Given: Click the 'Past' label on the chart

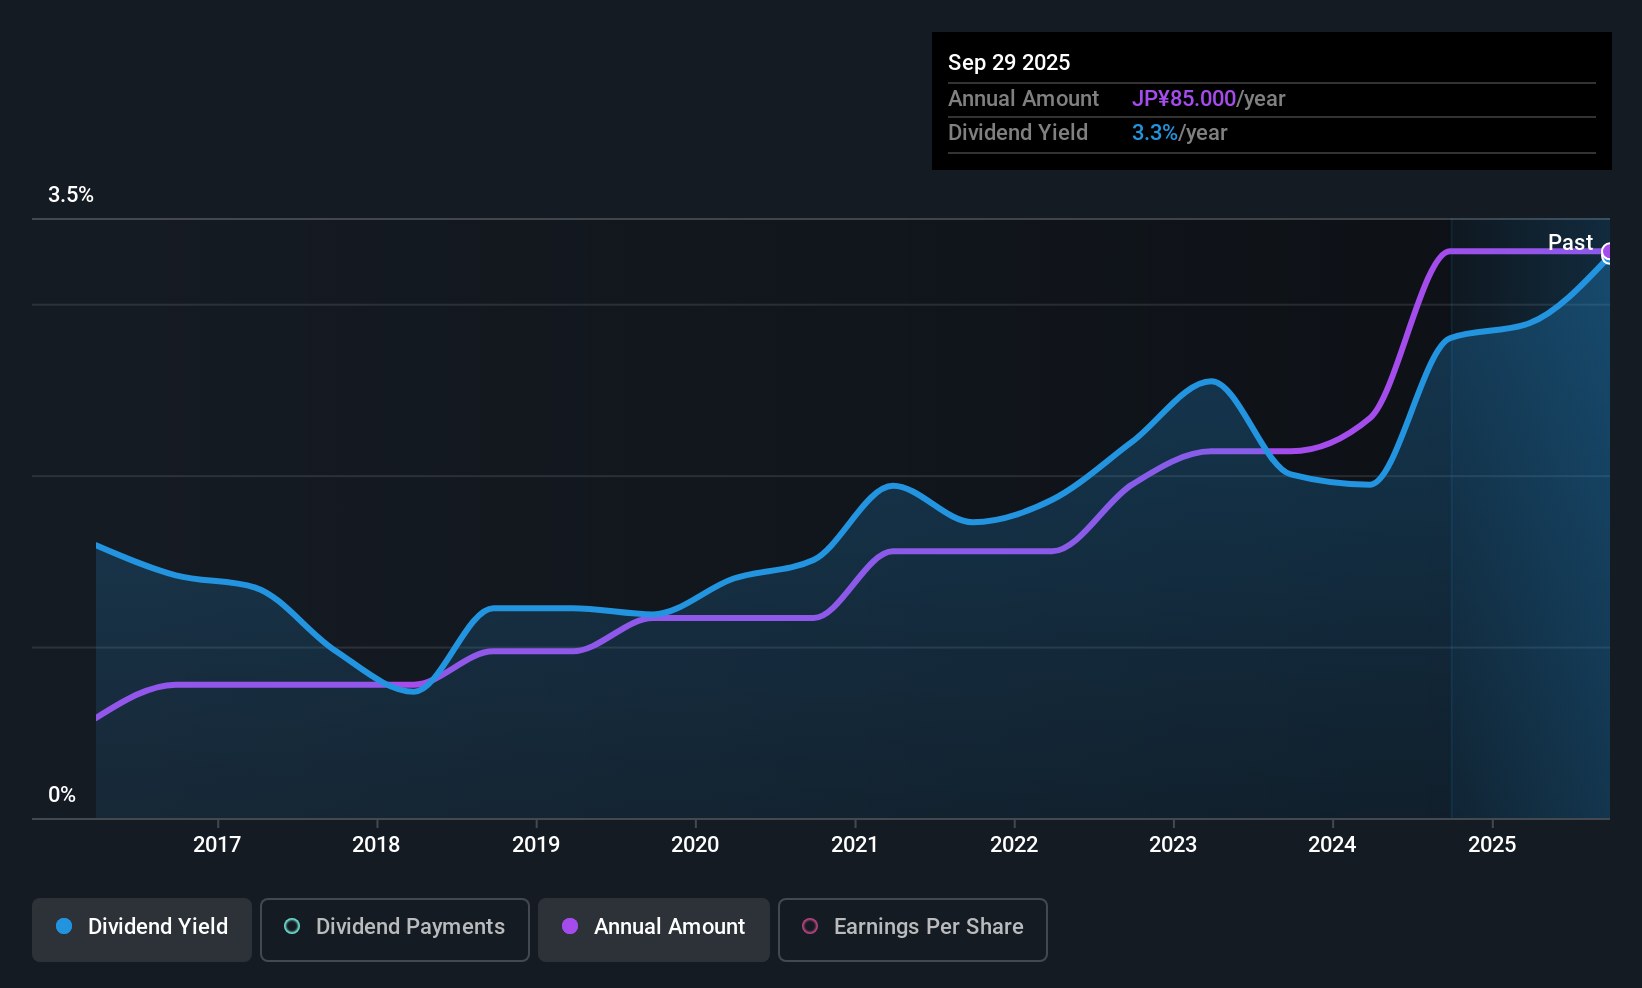Looking at the screenshot, I should coord(1569,242).
